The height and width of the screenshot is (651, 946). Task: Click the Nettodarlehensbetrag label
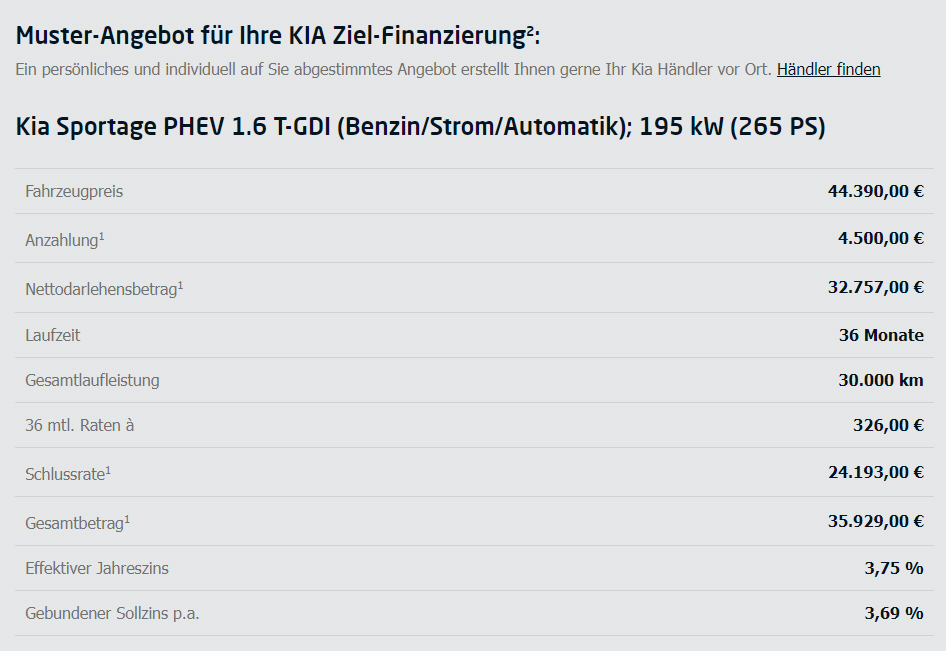[x=104, y=288]
